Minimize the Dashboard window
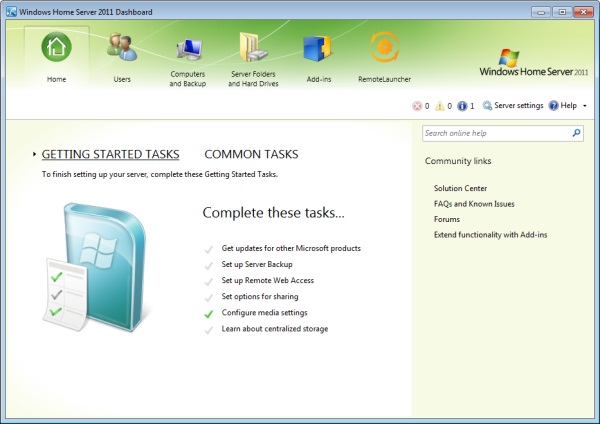 pos(541,12)
